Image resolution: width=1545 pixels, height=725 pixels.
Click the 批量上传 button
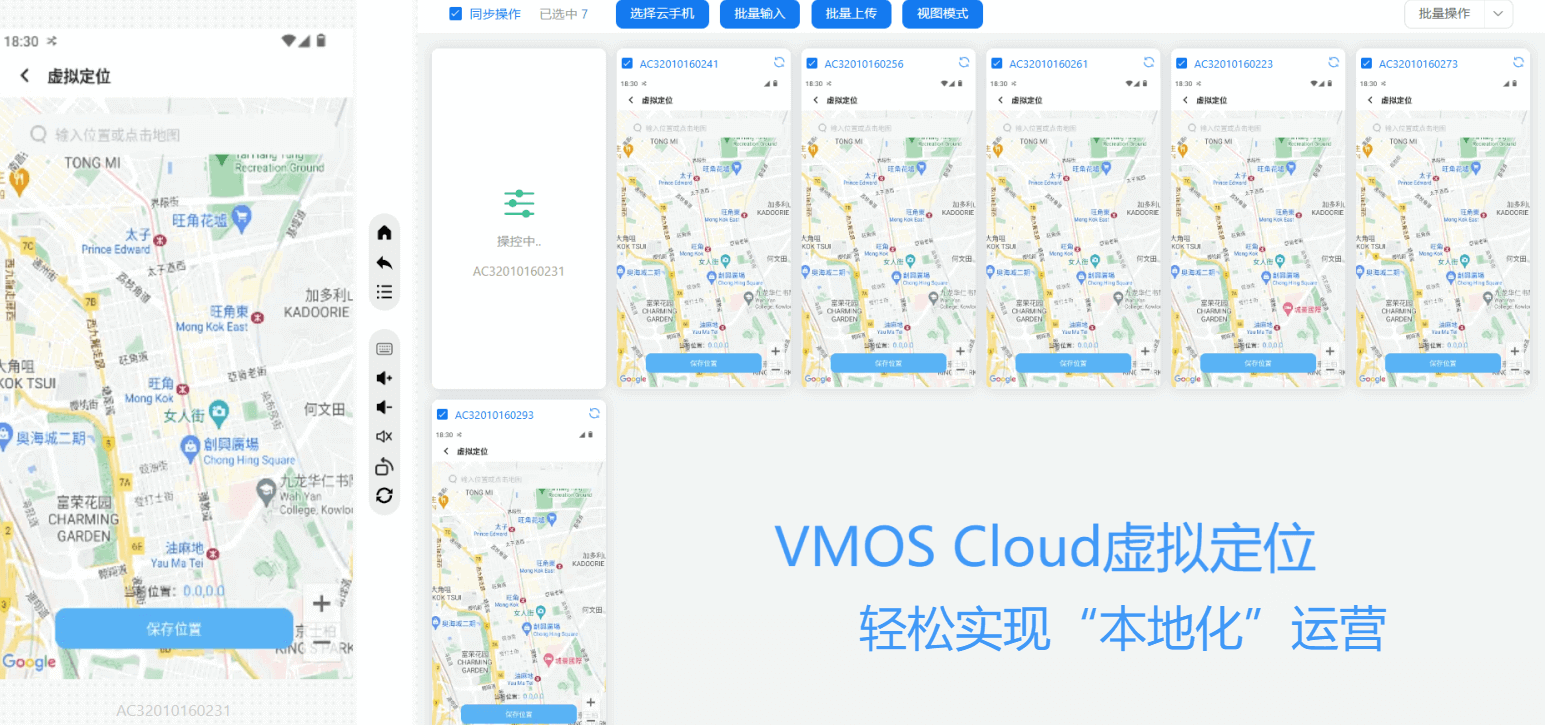tap(851, 14)
